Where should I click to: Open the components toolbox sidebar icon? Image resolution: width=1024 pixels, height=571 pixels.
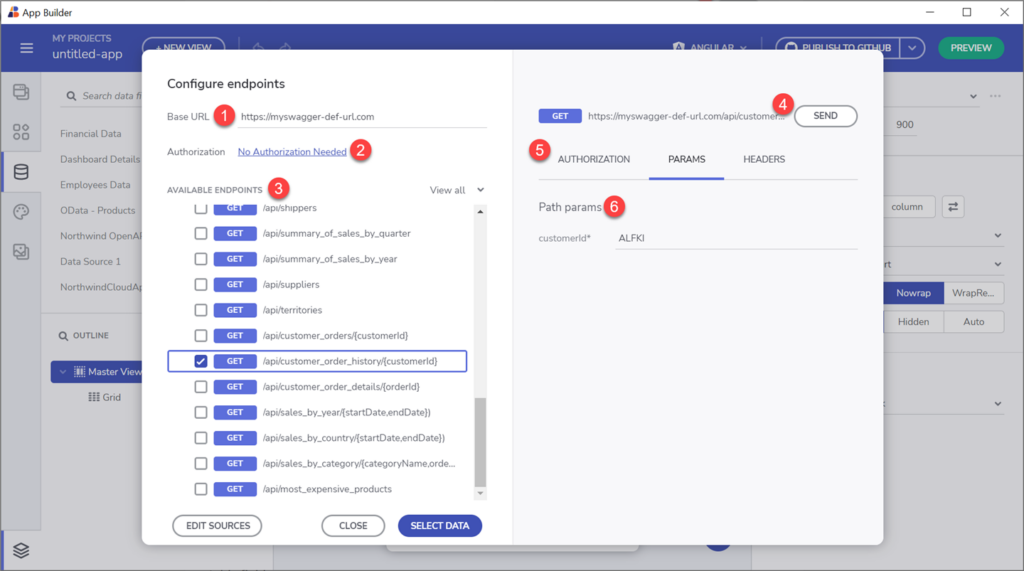(21, 132)
